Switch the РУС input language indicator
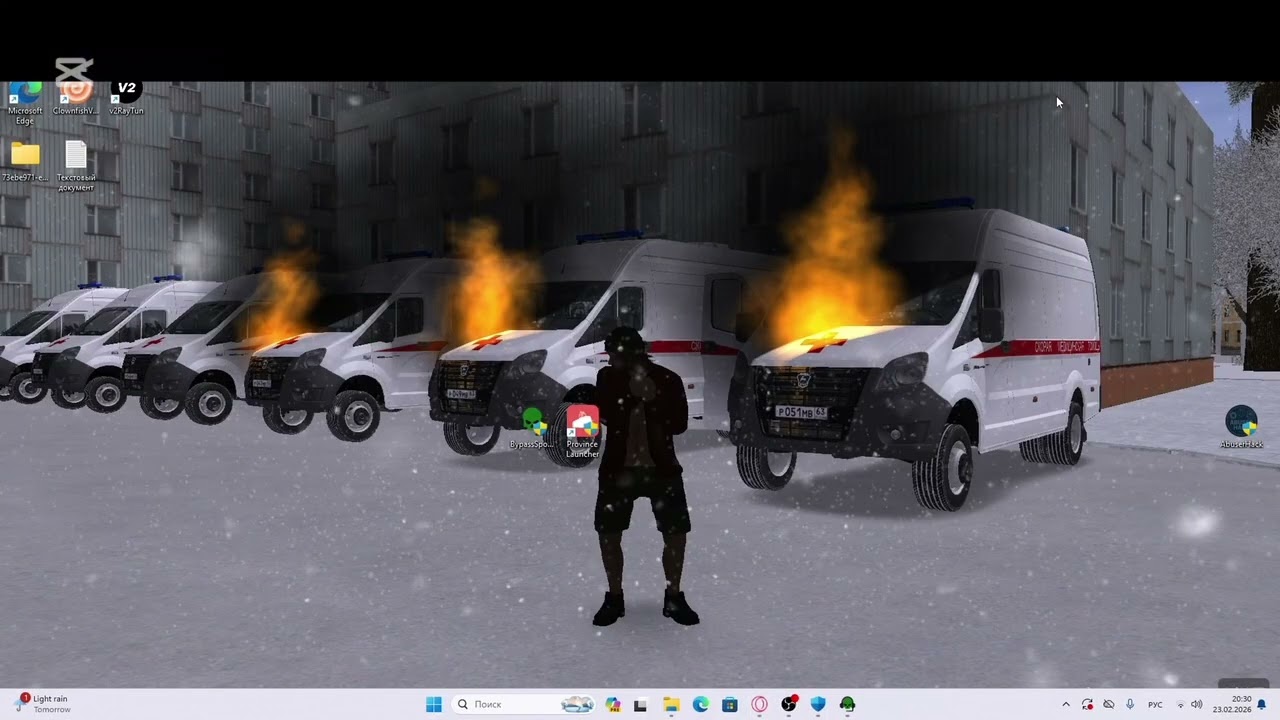 tap(1155, 705)
